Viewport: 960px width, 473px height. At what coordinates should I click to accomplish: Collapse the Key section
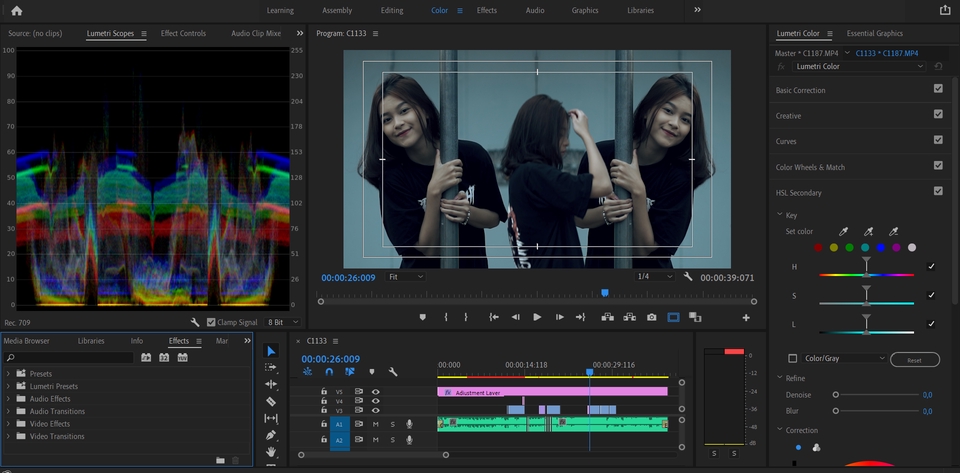click(x=779, y=215)
